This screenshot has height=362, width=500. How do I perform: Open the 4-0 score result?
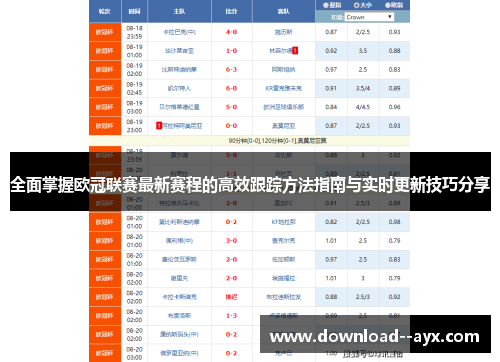[x=231, y=32]
